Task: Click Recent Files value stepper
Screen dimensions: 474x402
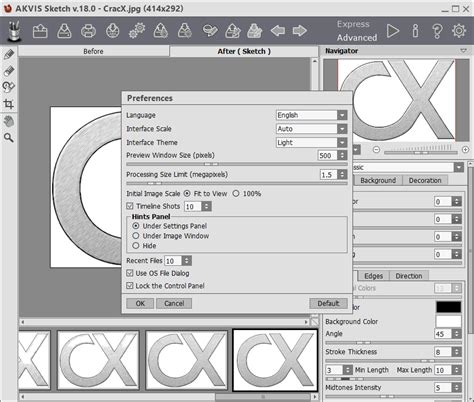Action: click(187, 261)
